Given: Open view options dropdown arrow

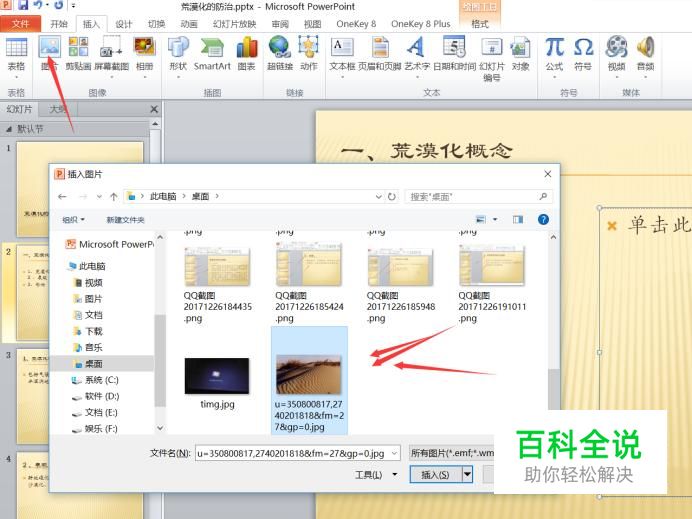Looking at the screenshot, I should 495,219.
